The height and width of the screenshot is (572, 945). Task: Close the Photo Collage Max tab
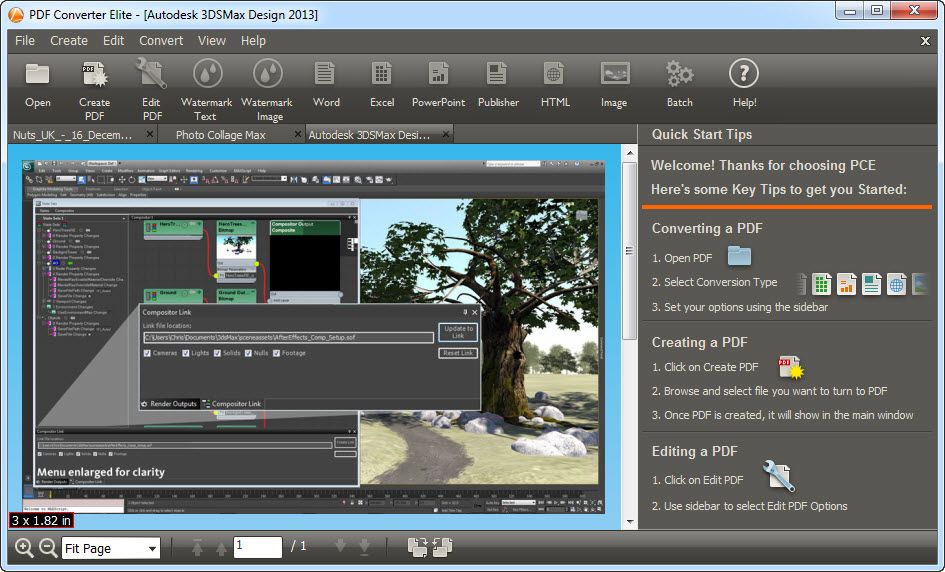pyautogui.click(x=298, y=134)
